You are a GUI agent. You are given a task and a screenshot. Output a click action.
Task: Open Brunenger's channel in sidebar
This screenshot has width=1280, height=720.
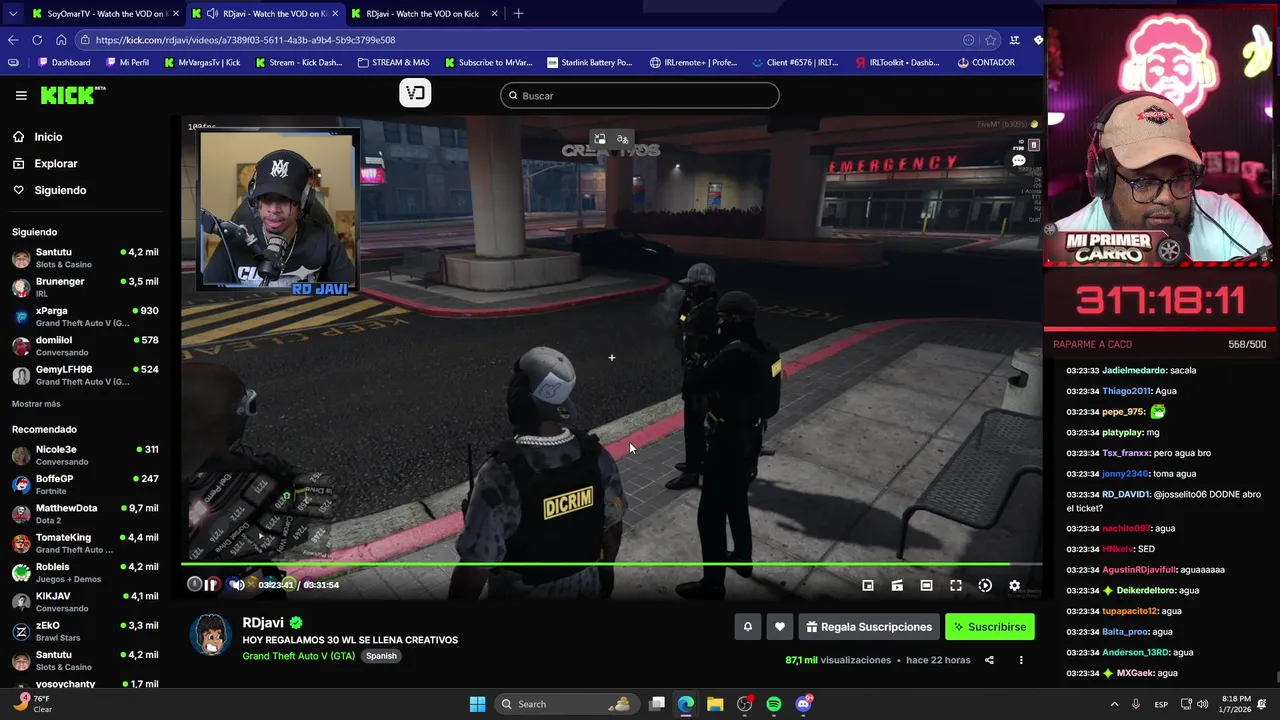pos(85,287)
